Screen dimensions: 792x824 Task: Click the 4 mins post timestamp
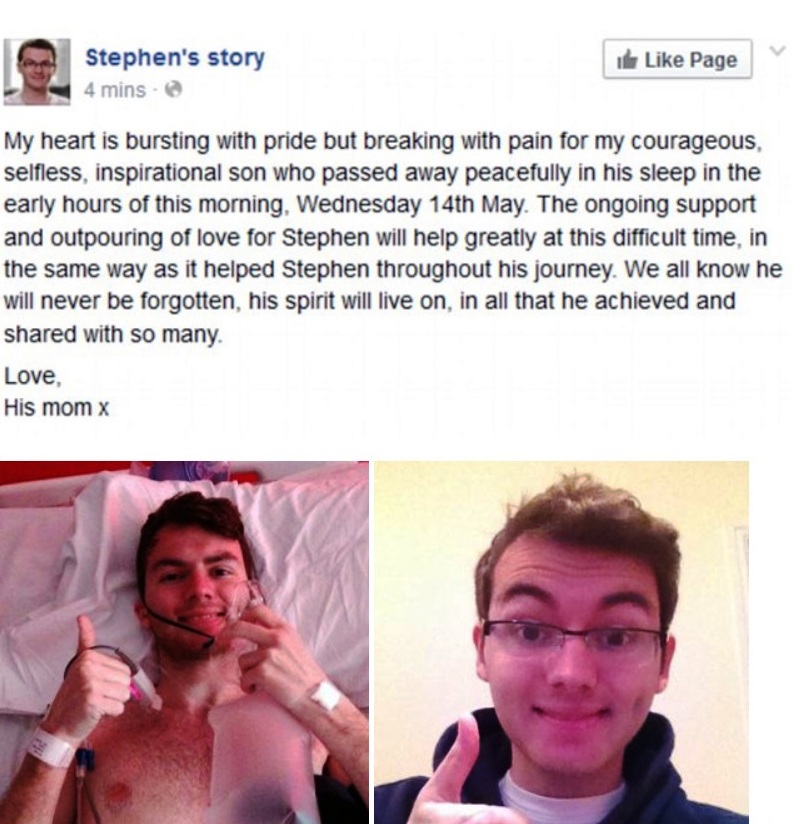(x=115, y=90)
